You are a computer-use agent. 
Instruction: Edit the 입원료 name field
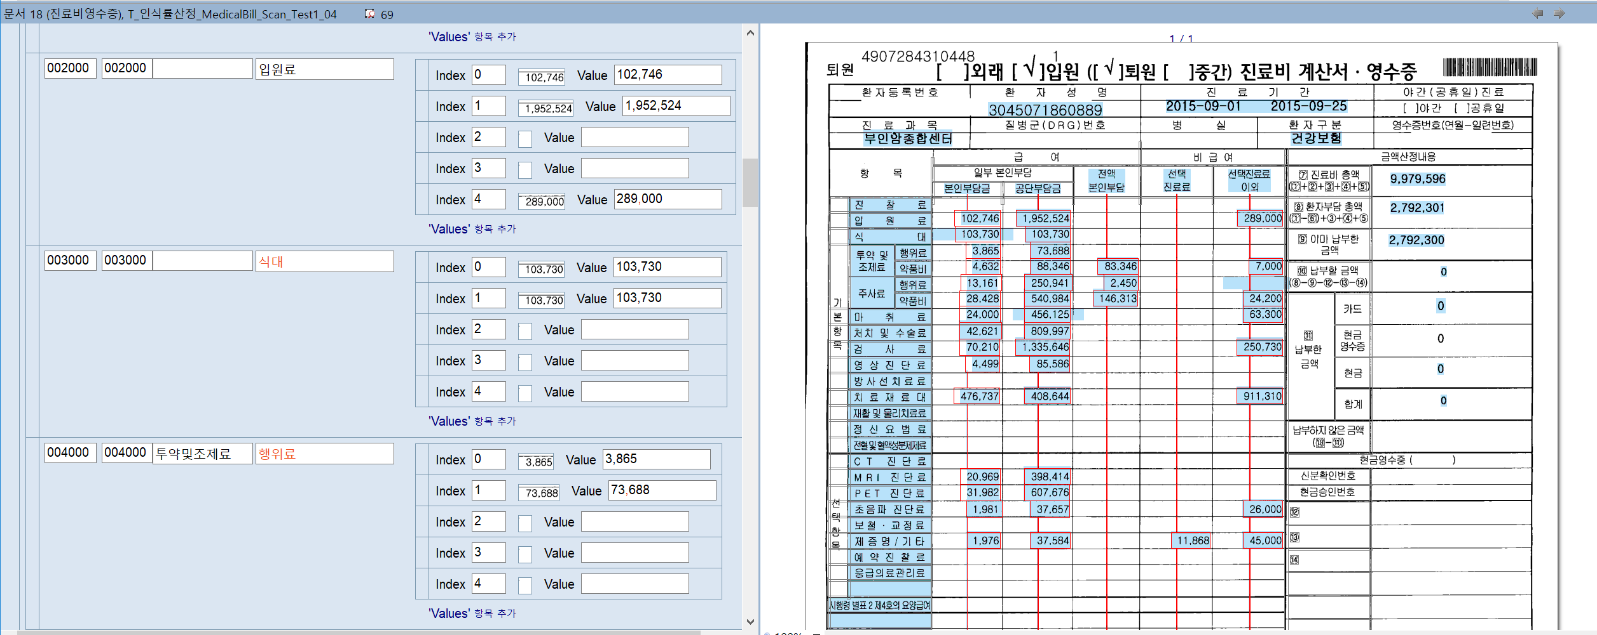click(x=325, y=69)
